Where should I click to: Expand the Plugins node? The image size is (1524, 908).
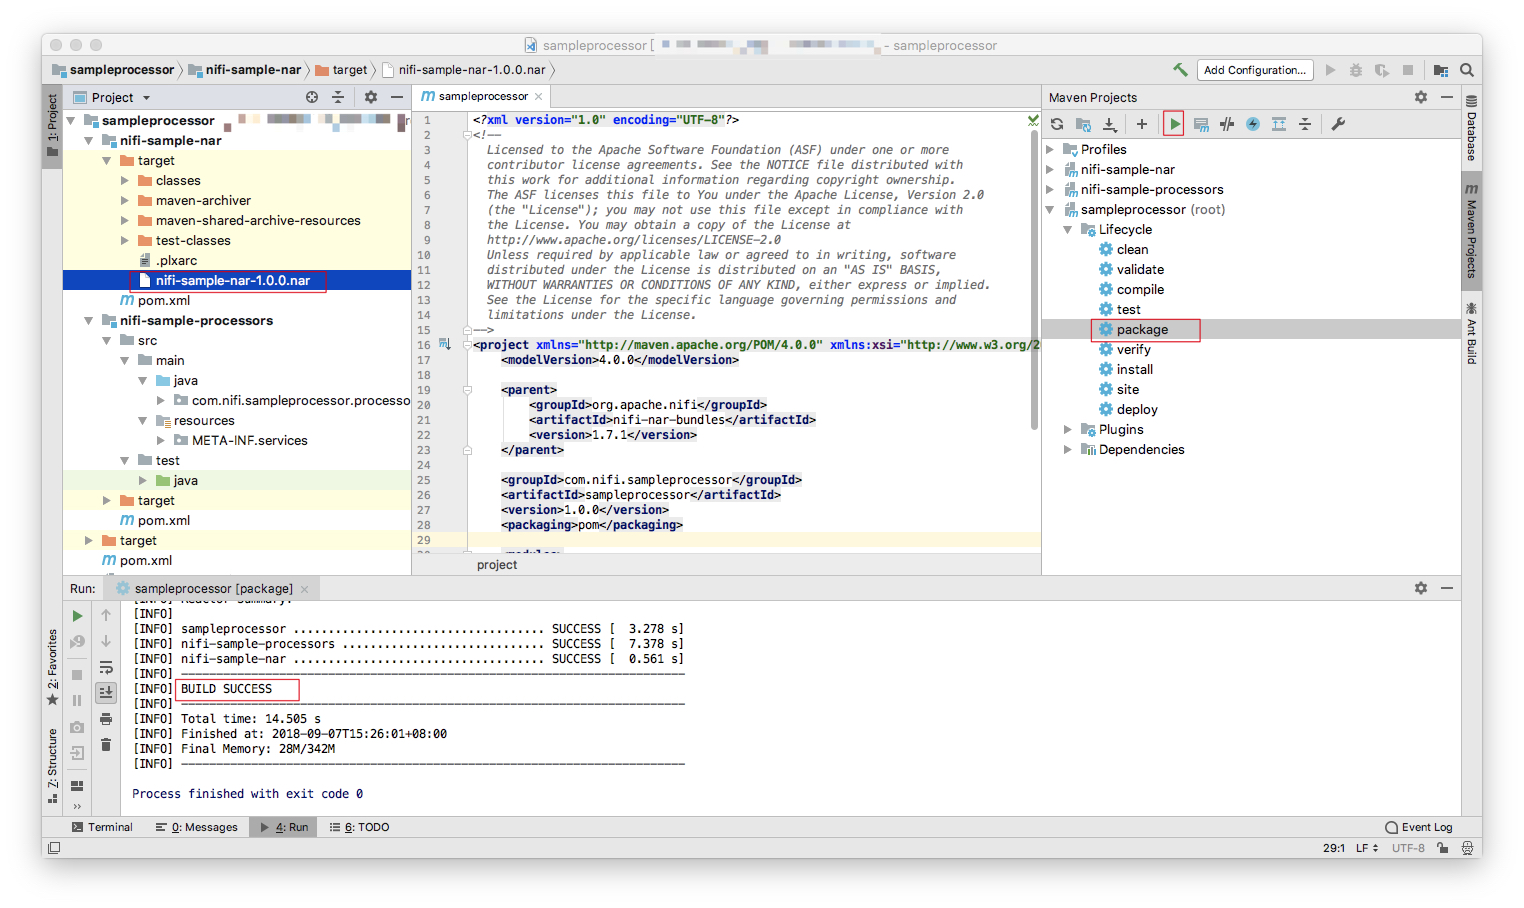[x=1068, y=429]
